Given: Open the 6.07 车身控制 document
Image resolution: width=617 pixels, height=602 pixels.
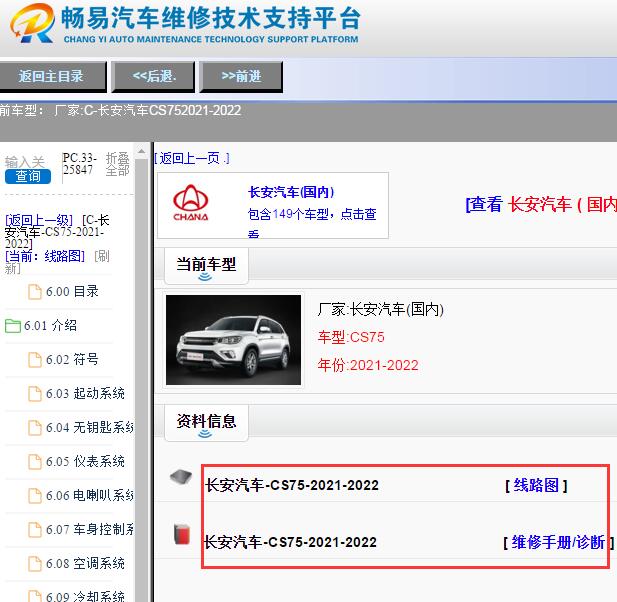Looking at the screenshot, I should pyautogui.click(x=90, y=530).
